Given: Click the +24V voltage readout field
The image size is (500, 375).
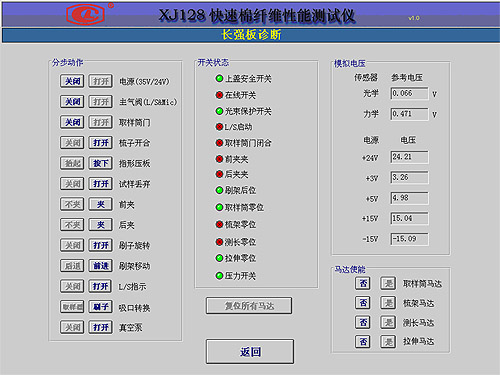Looking at the screenshot, I should coord(409,157).
